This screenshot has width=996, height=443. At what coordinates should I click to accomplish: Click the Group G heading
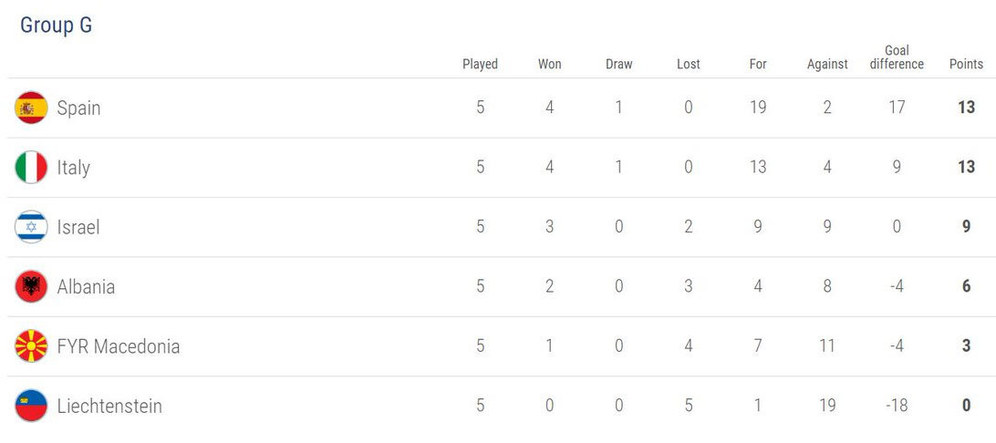point(56,26)
